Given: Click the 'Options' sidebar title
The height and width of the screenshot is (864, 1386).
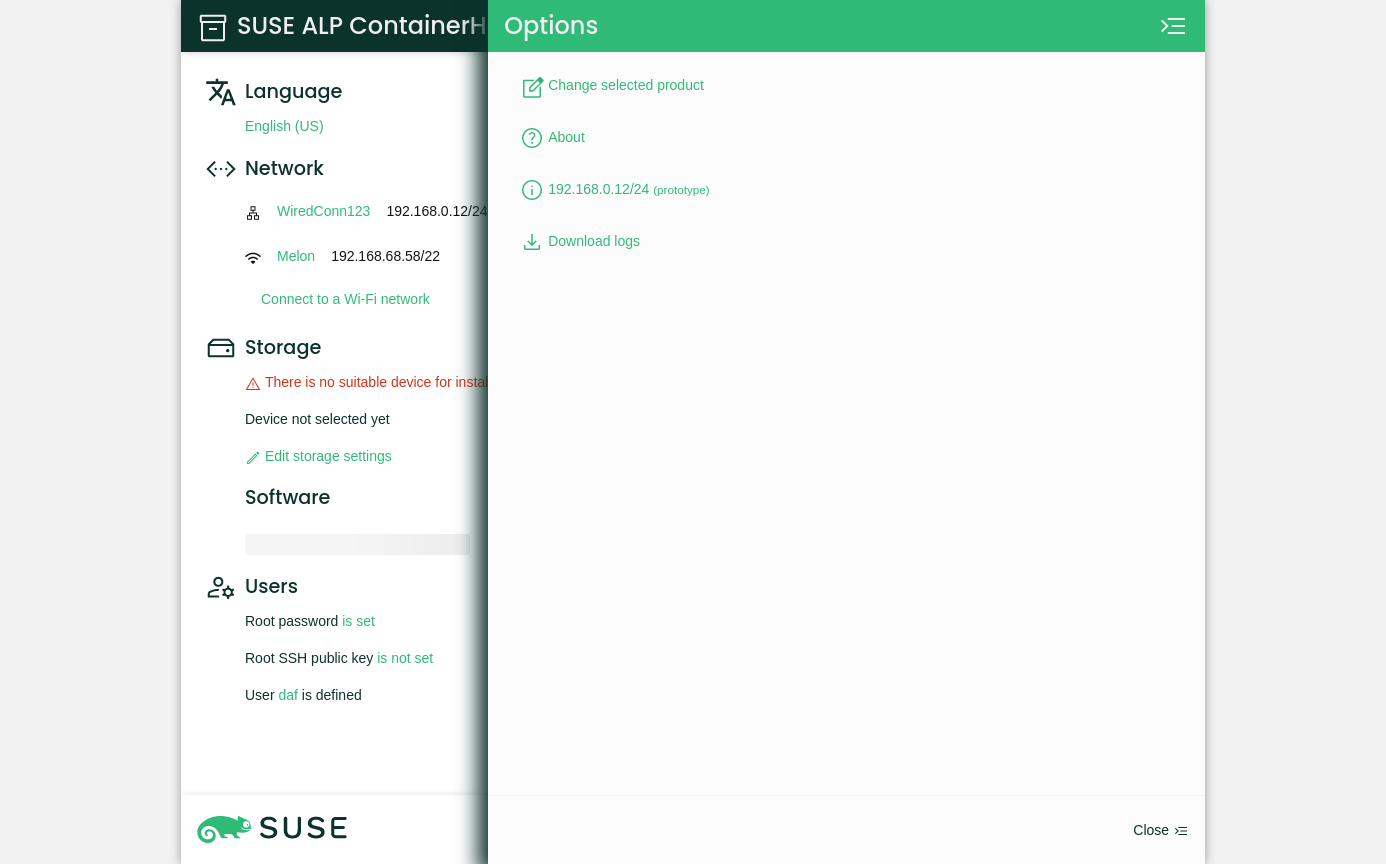Looking at the screenshot, I should click(x=551, y=26).
